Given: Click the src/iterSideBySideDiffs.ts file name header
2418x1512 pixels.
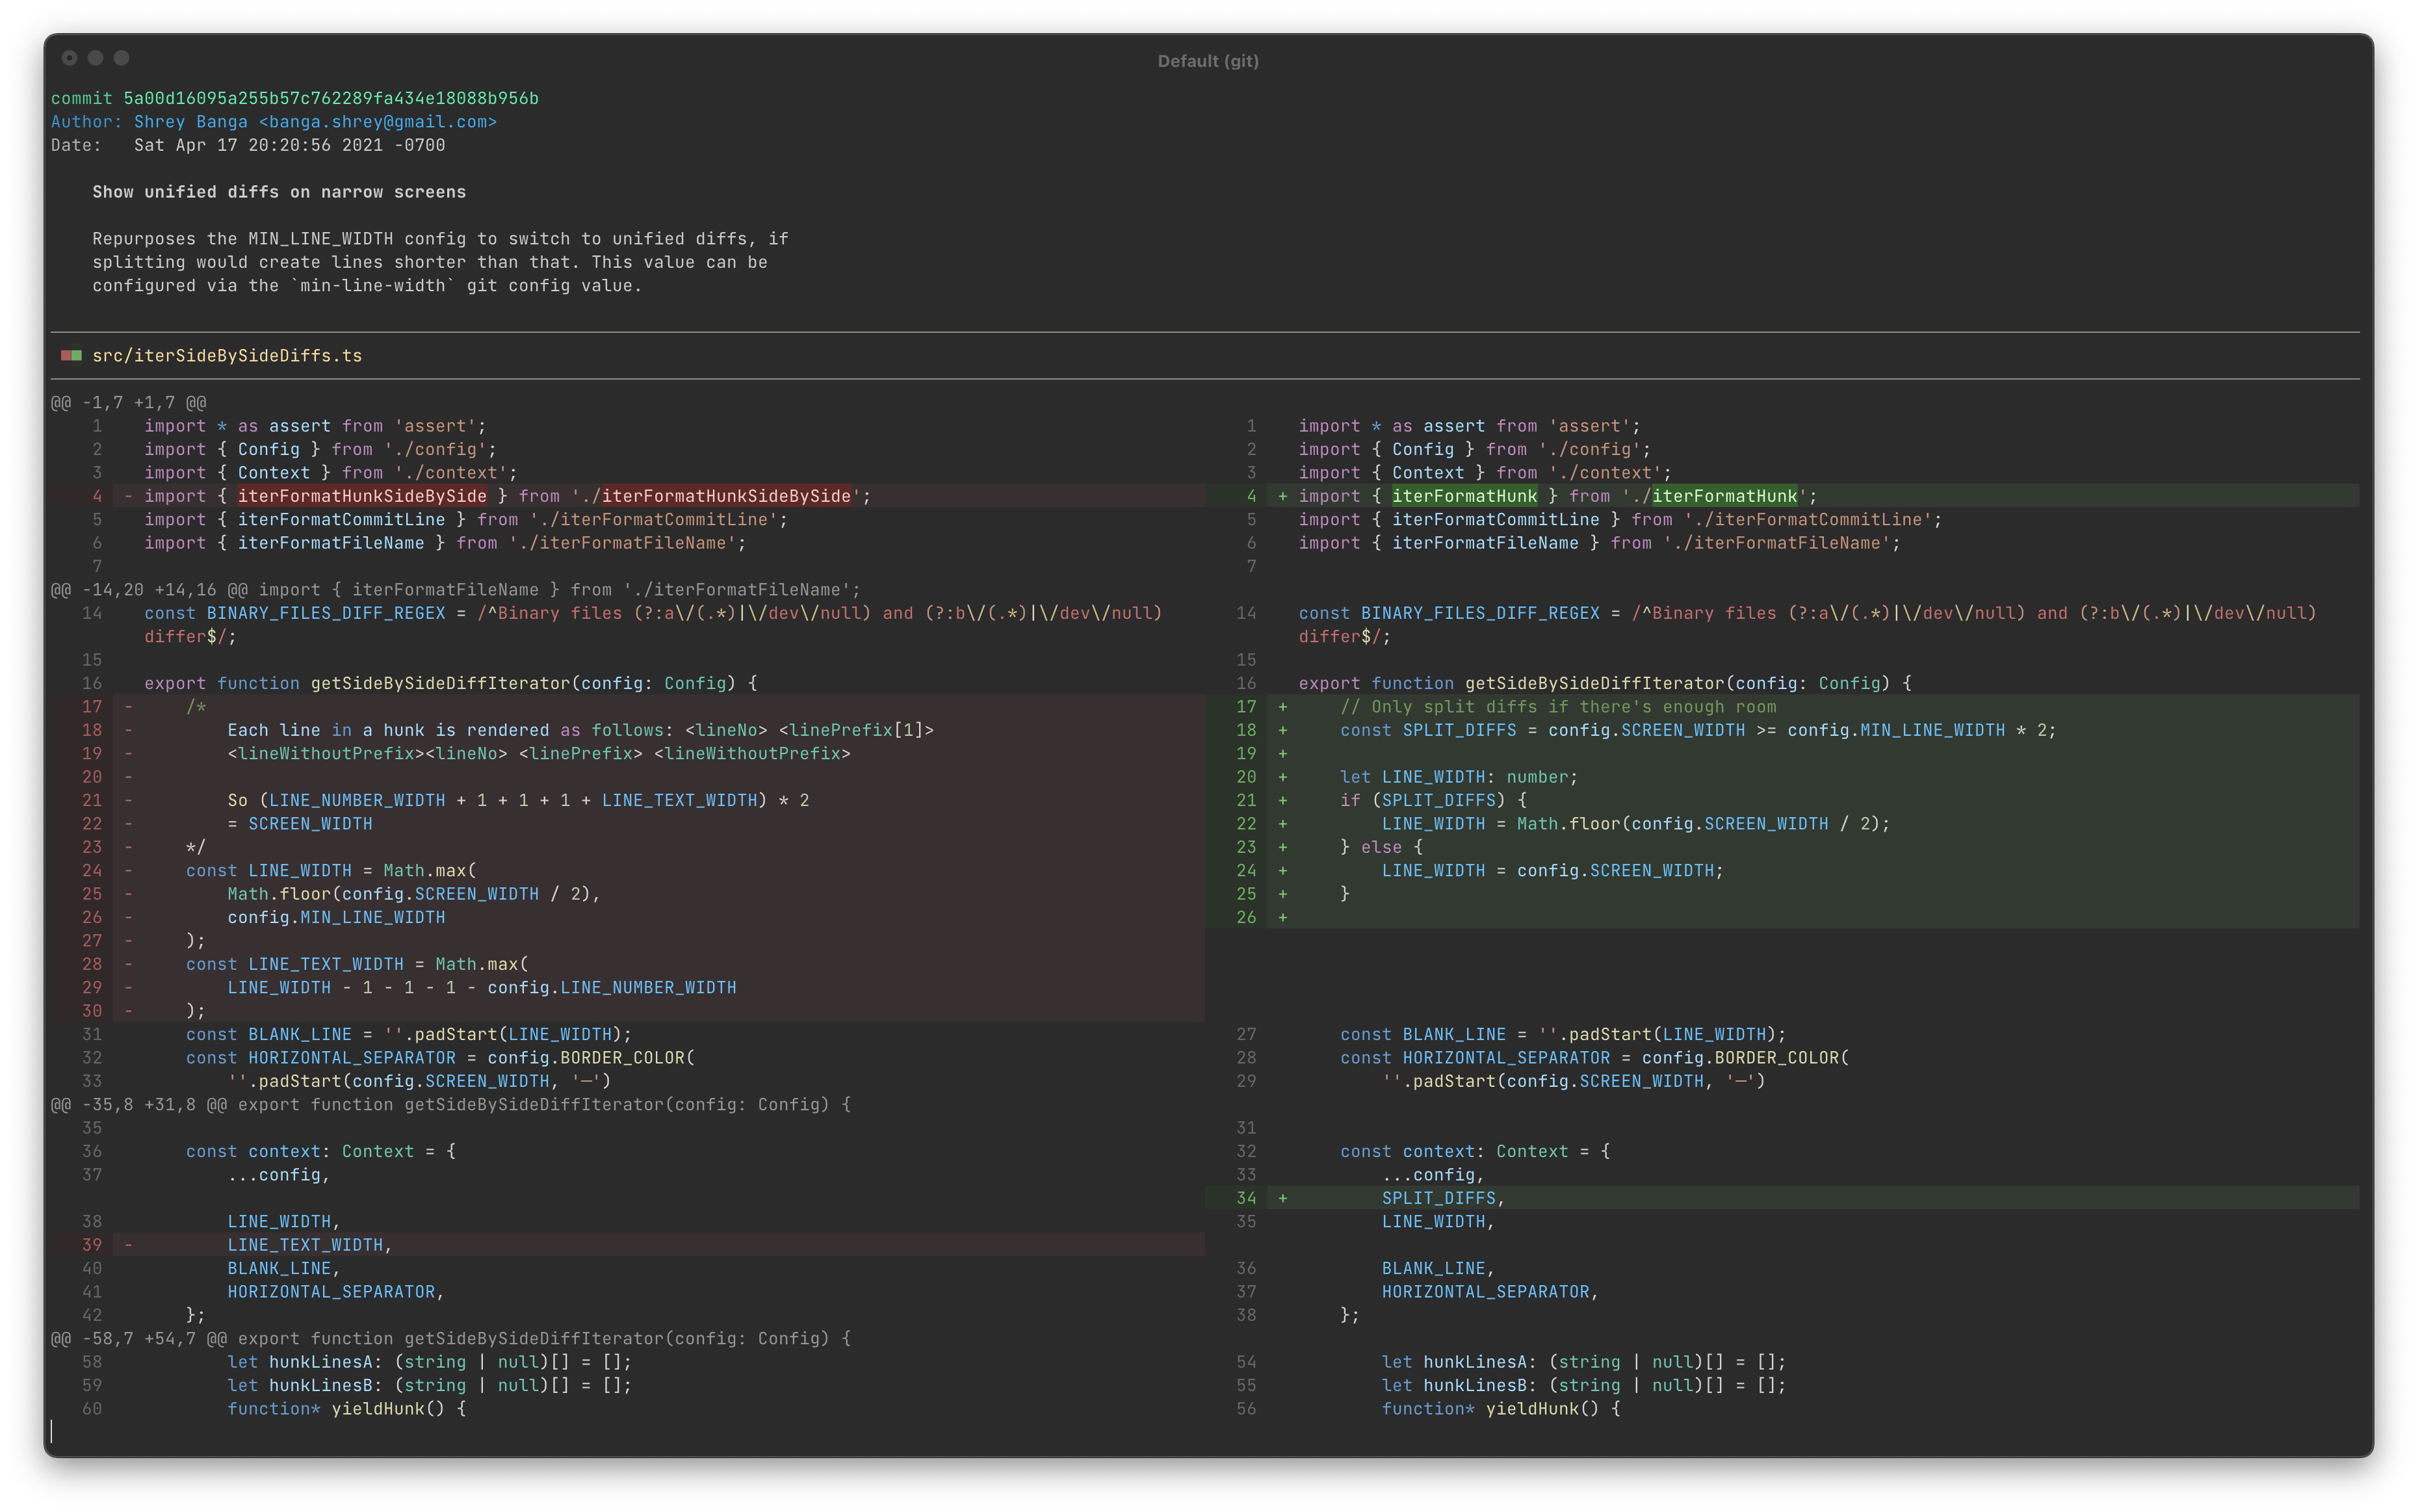Looking at the screenshot, I should [x=227, y=356].
